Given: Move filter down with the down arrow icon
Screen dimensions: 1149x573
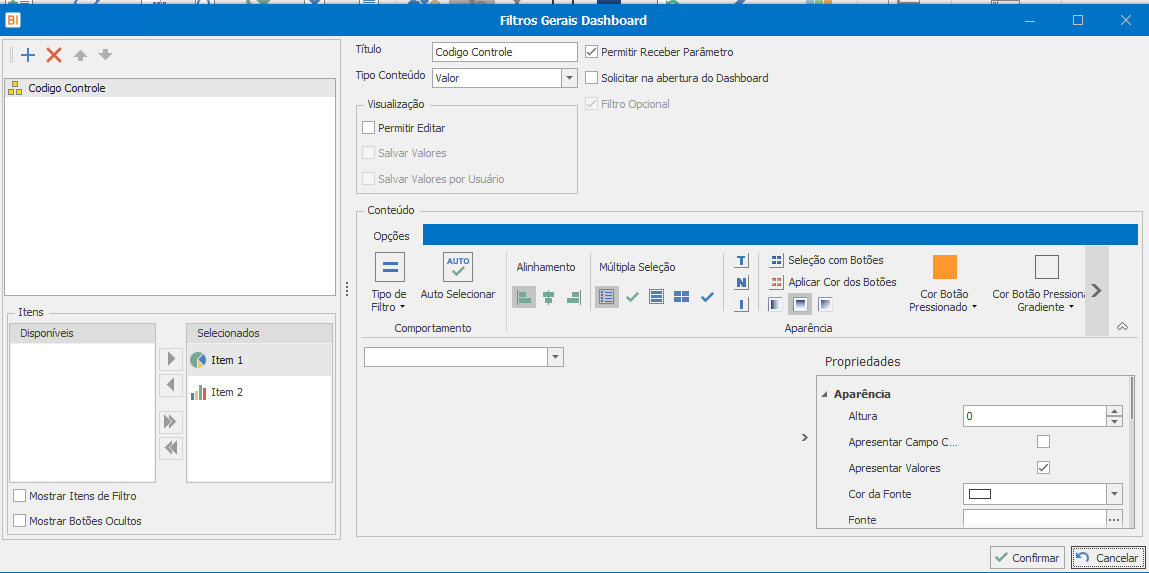Looking at the screenshot, I should 106,55.
